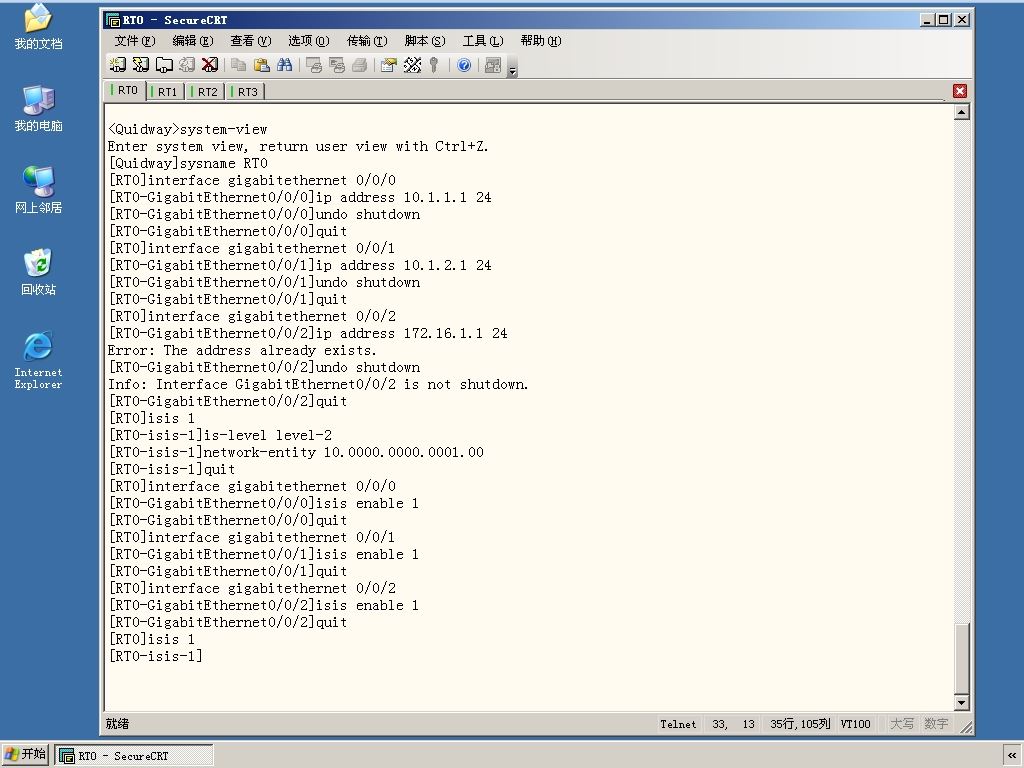Image resolution: width=1024 pixels, height=768 pixels.
Task: Close the active tab with red X
Action: click(959, 91)
